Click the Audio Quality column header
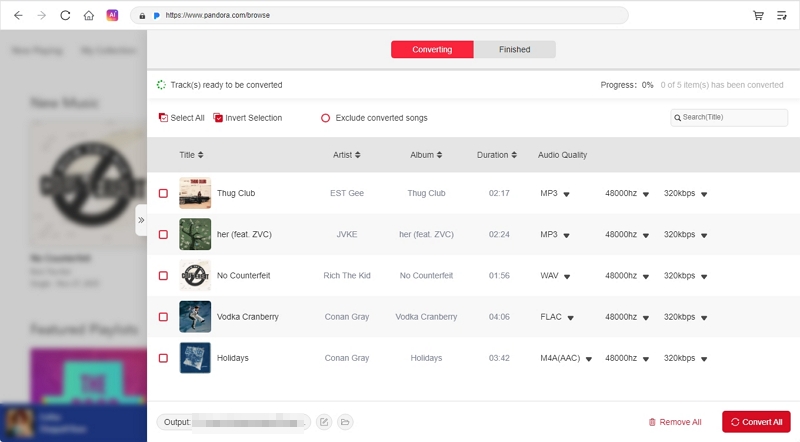800x442 pixels. [x=562, y=155]
